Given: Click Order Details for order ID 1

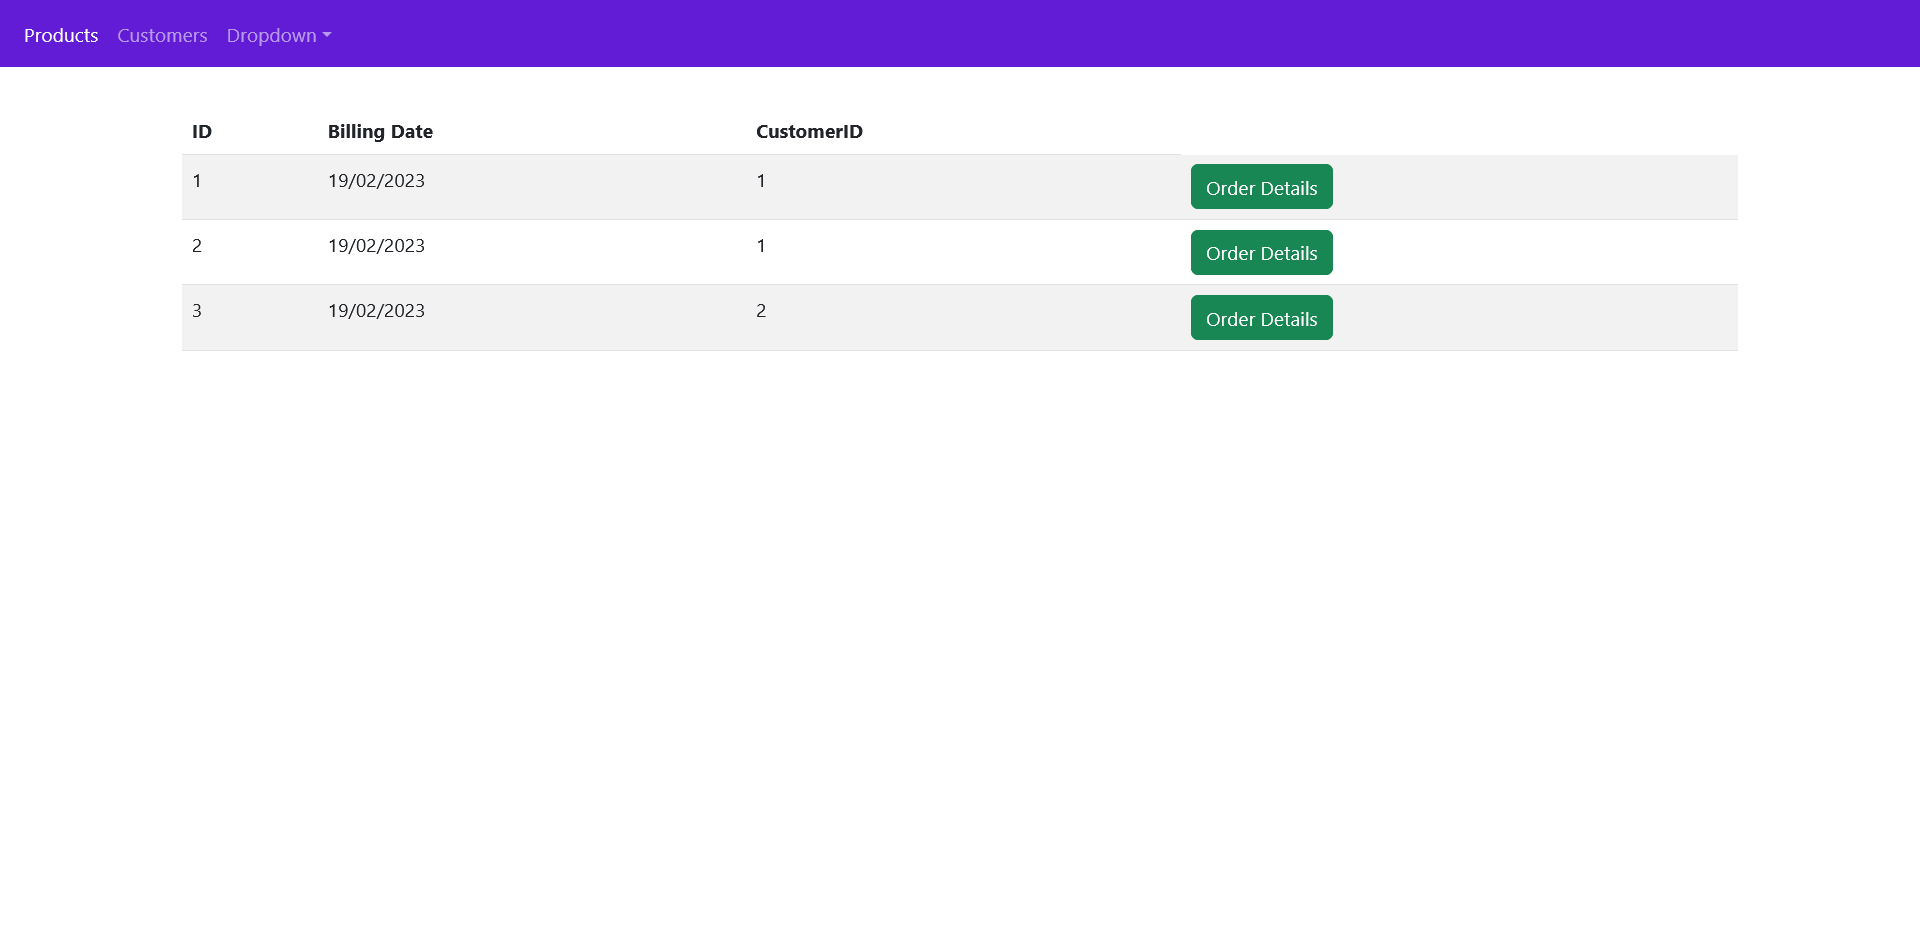Looking at the screenshot, I should pyautogui.click(x=1261, y=187).
